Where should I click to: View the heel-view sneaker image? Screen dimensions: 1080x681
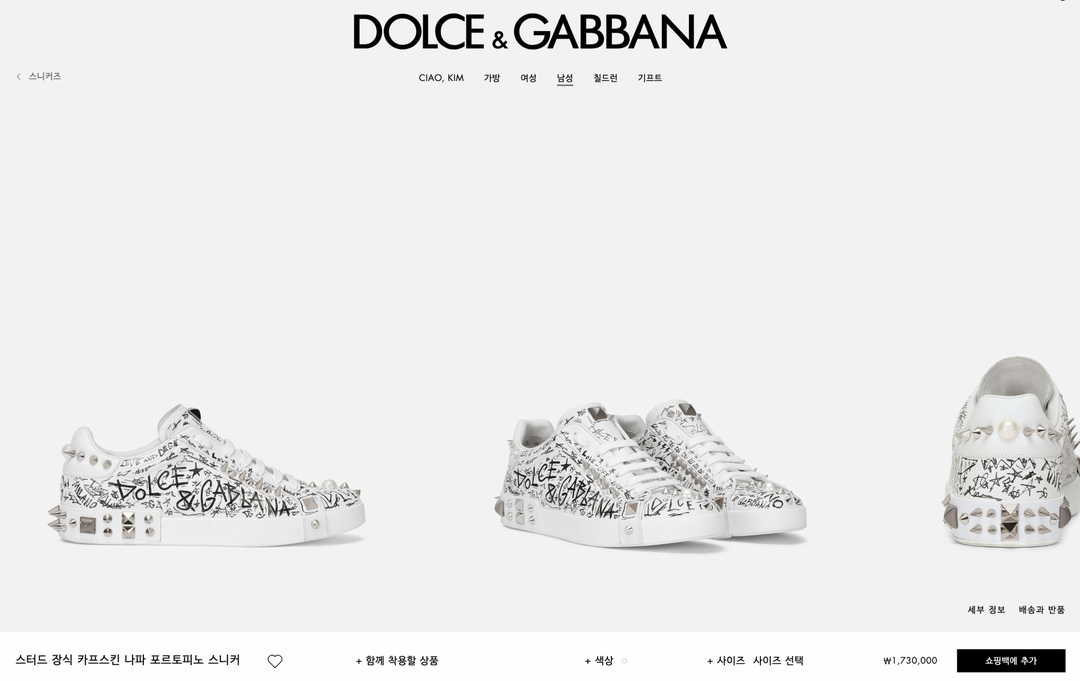coord(1010,452)
